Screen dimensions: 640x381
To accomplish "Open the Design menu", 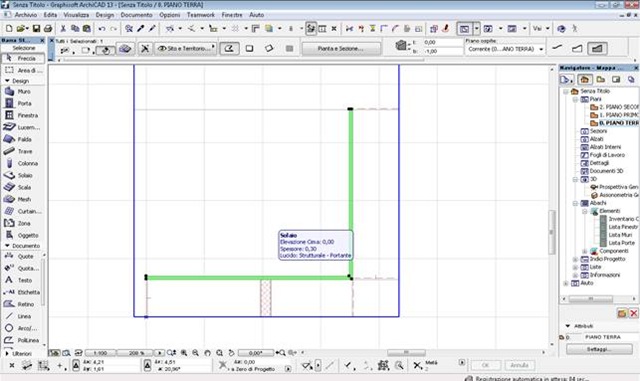I will pos(105,15).
